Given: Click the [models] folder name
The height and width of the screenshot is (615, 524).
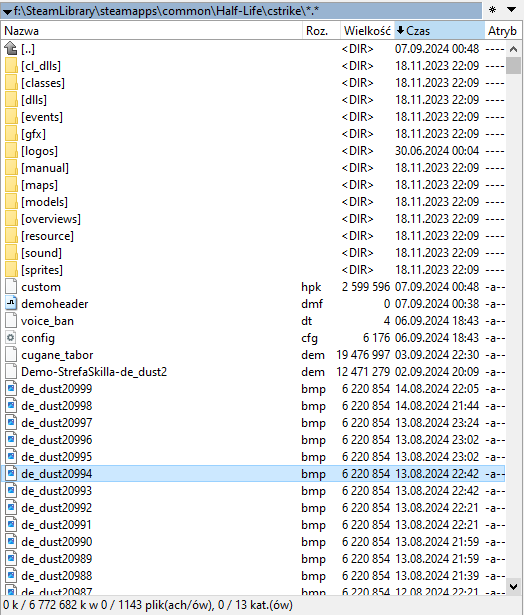Looking at the screenshot, I should point(44,202).
